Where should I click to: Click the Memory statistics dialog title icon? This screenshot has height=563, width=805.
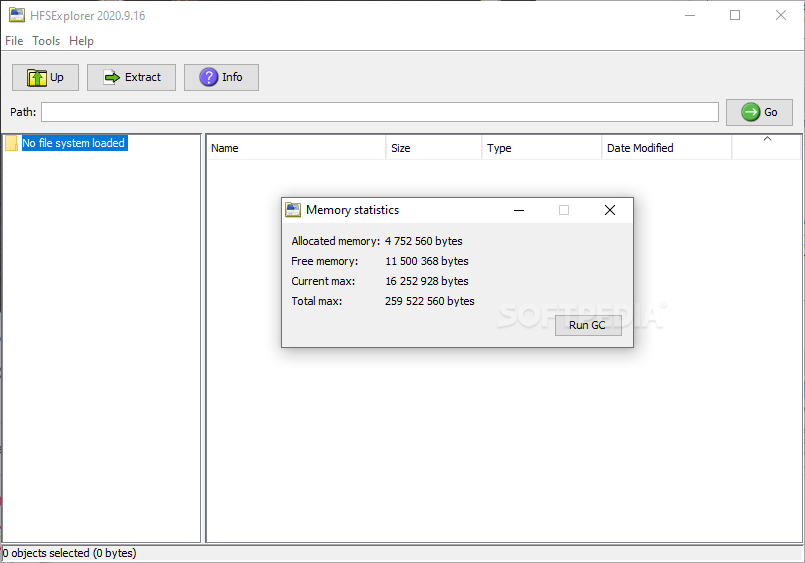click(293, 210)
